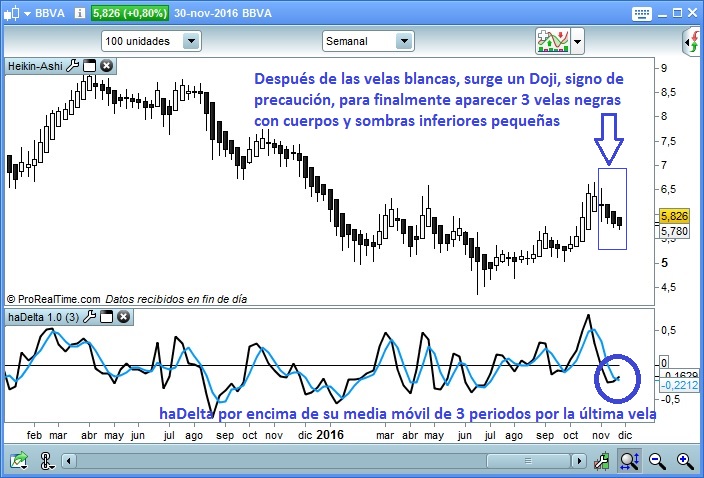
Task: Open the BBVA ticker dropdown arrow
Action: tap(27, 13)
